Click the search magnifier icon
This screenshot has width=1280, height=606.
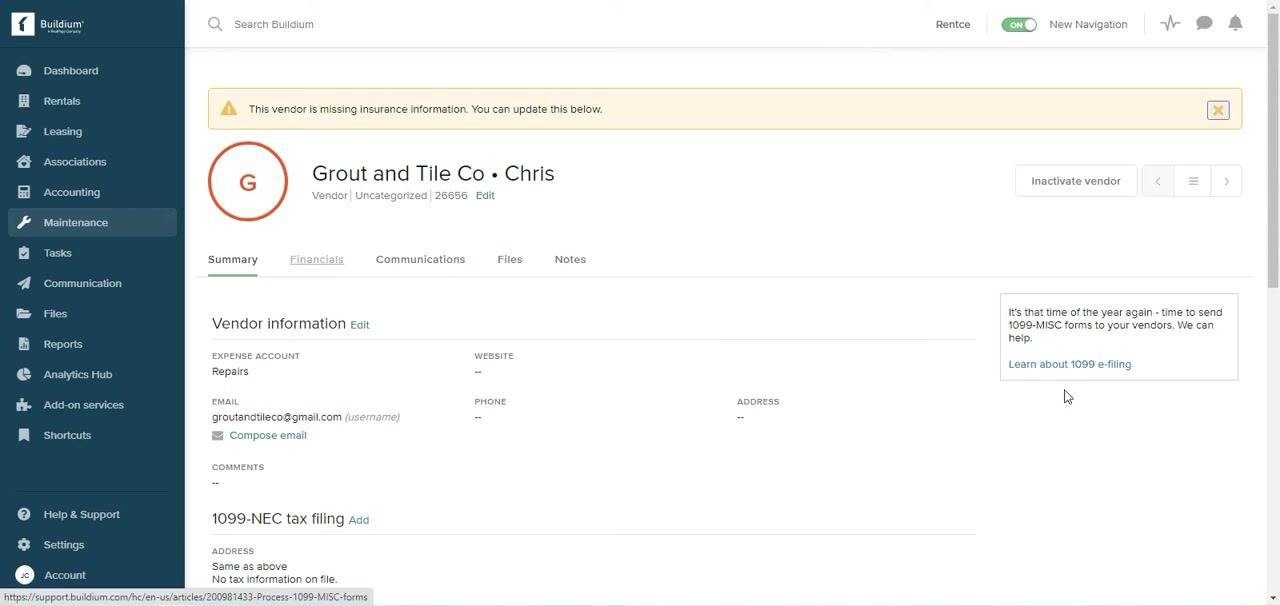click(215, 24)
